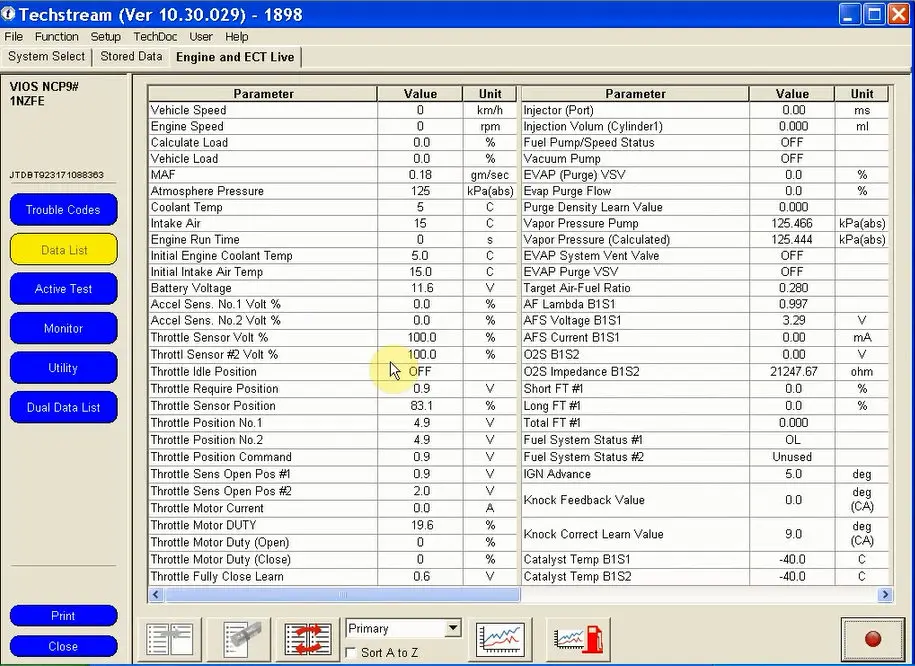915x666 pixels.
Task: Open the Help menu
Action: point(236,37)
